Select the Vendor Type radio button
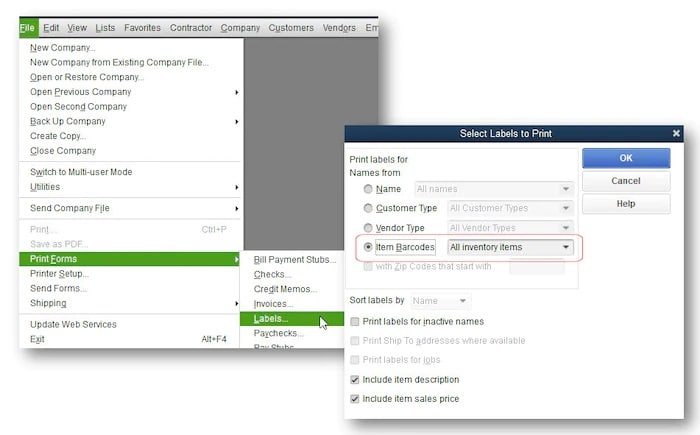This screenshot has width=700, height=435. [368, 228]
